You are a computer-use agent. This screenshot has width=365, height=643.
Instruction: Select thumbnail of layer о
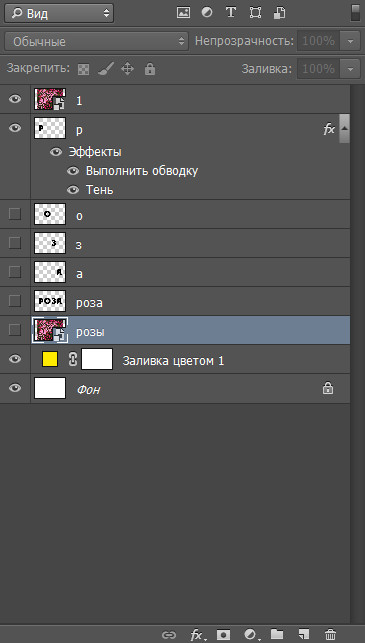(x=50, y=214)
